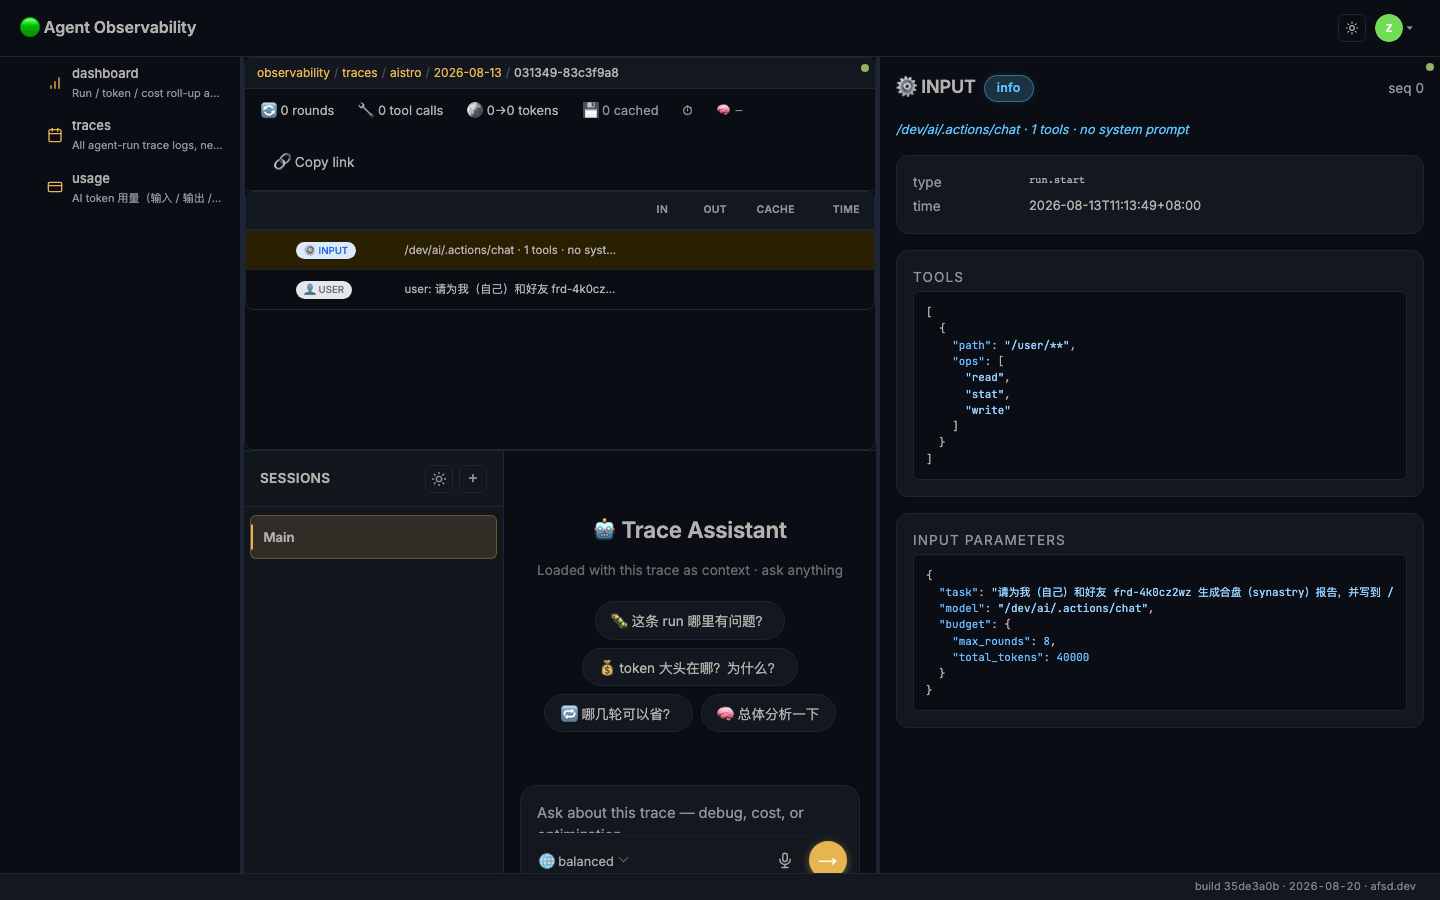Ask 'token 大头在哪? 为什么?' suggestion
Screen dimensions: 1440x900
(689, 668)
